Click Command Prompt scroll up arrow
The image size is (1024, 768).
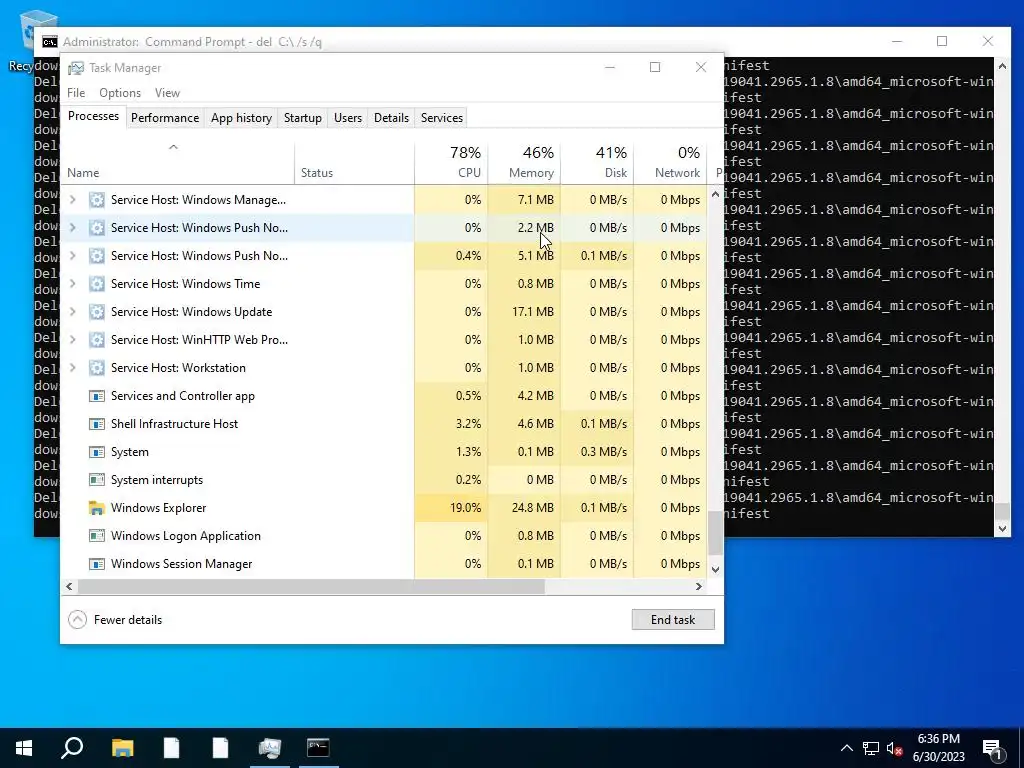coord(1002,65)
